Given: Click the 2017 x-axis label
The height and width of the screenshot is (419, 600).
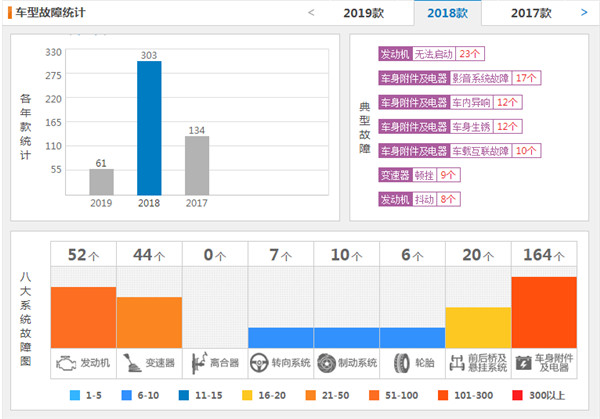Looking at the screenshot, I should tap(197, 203).
